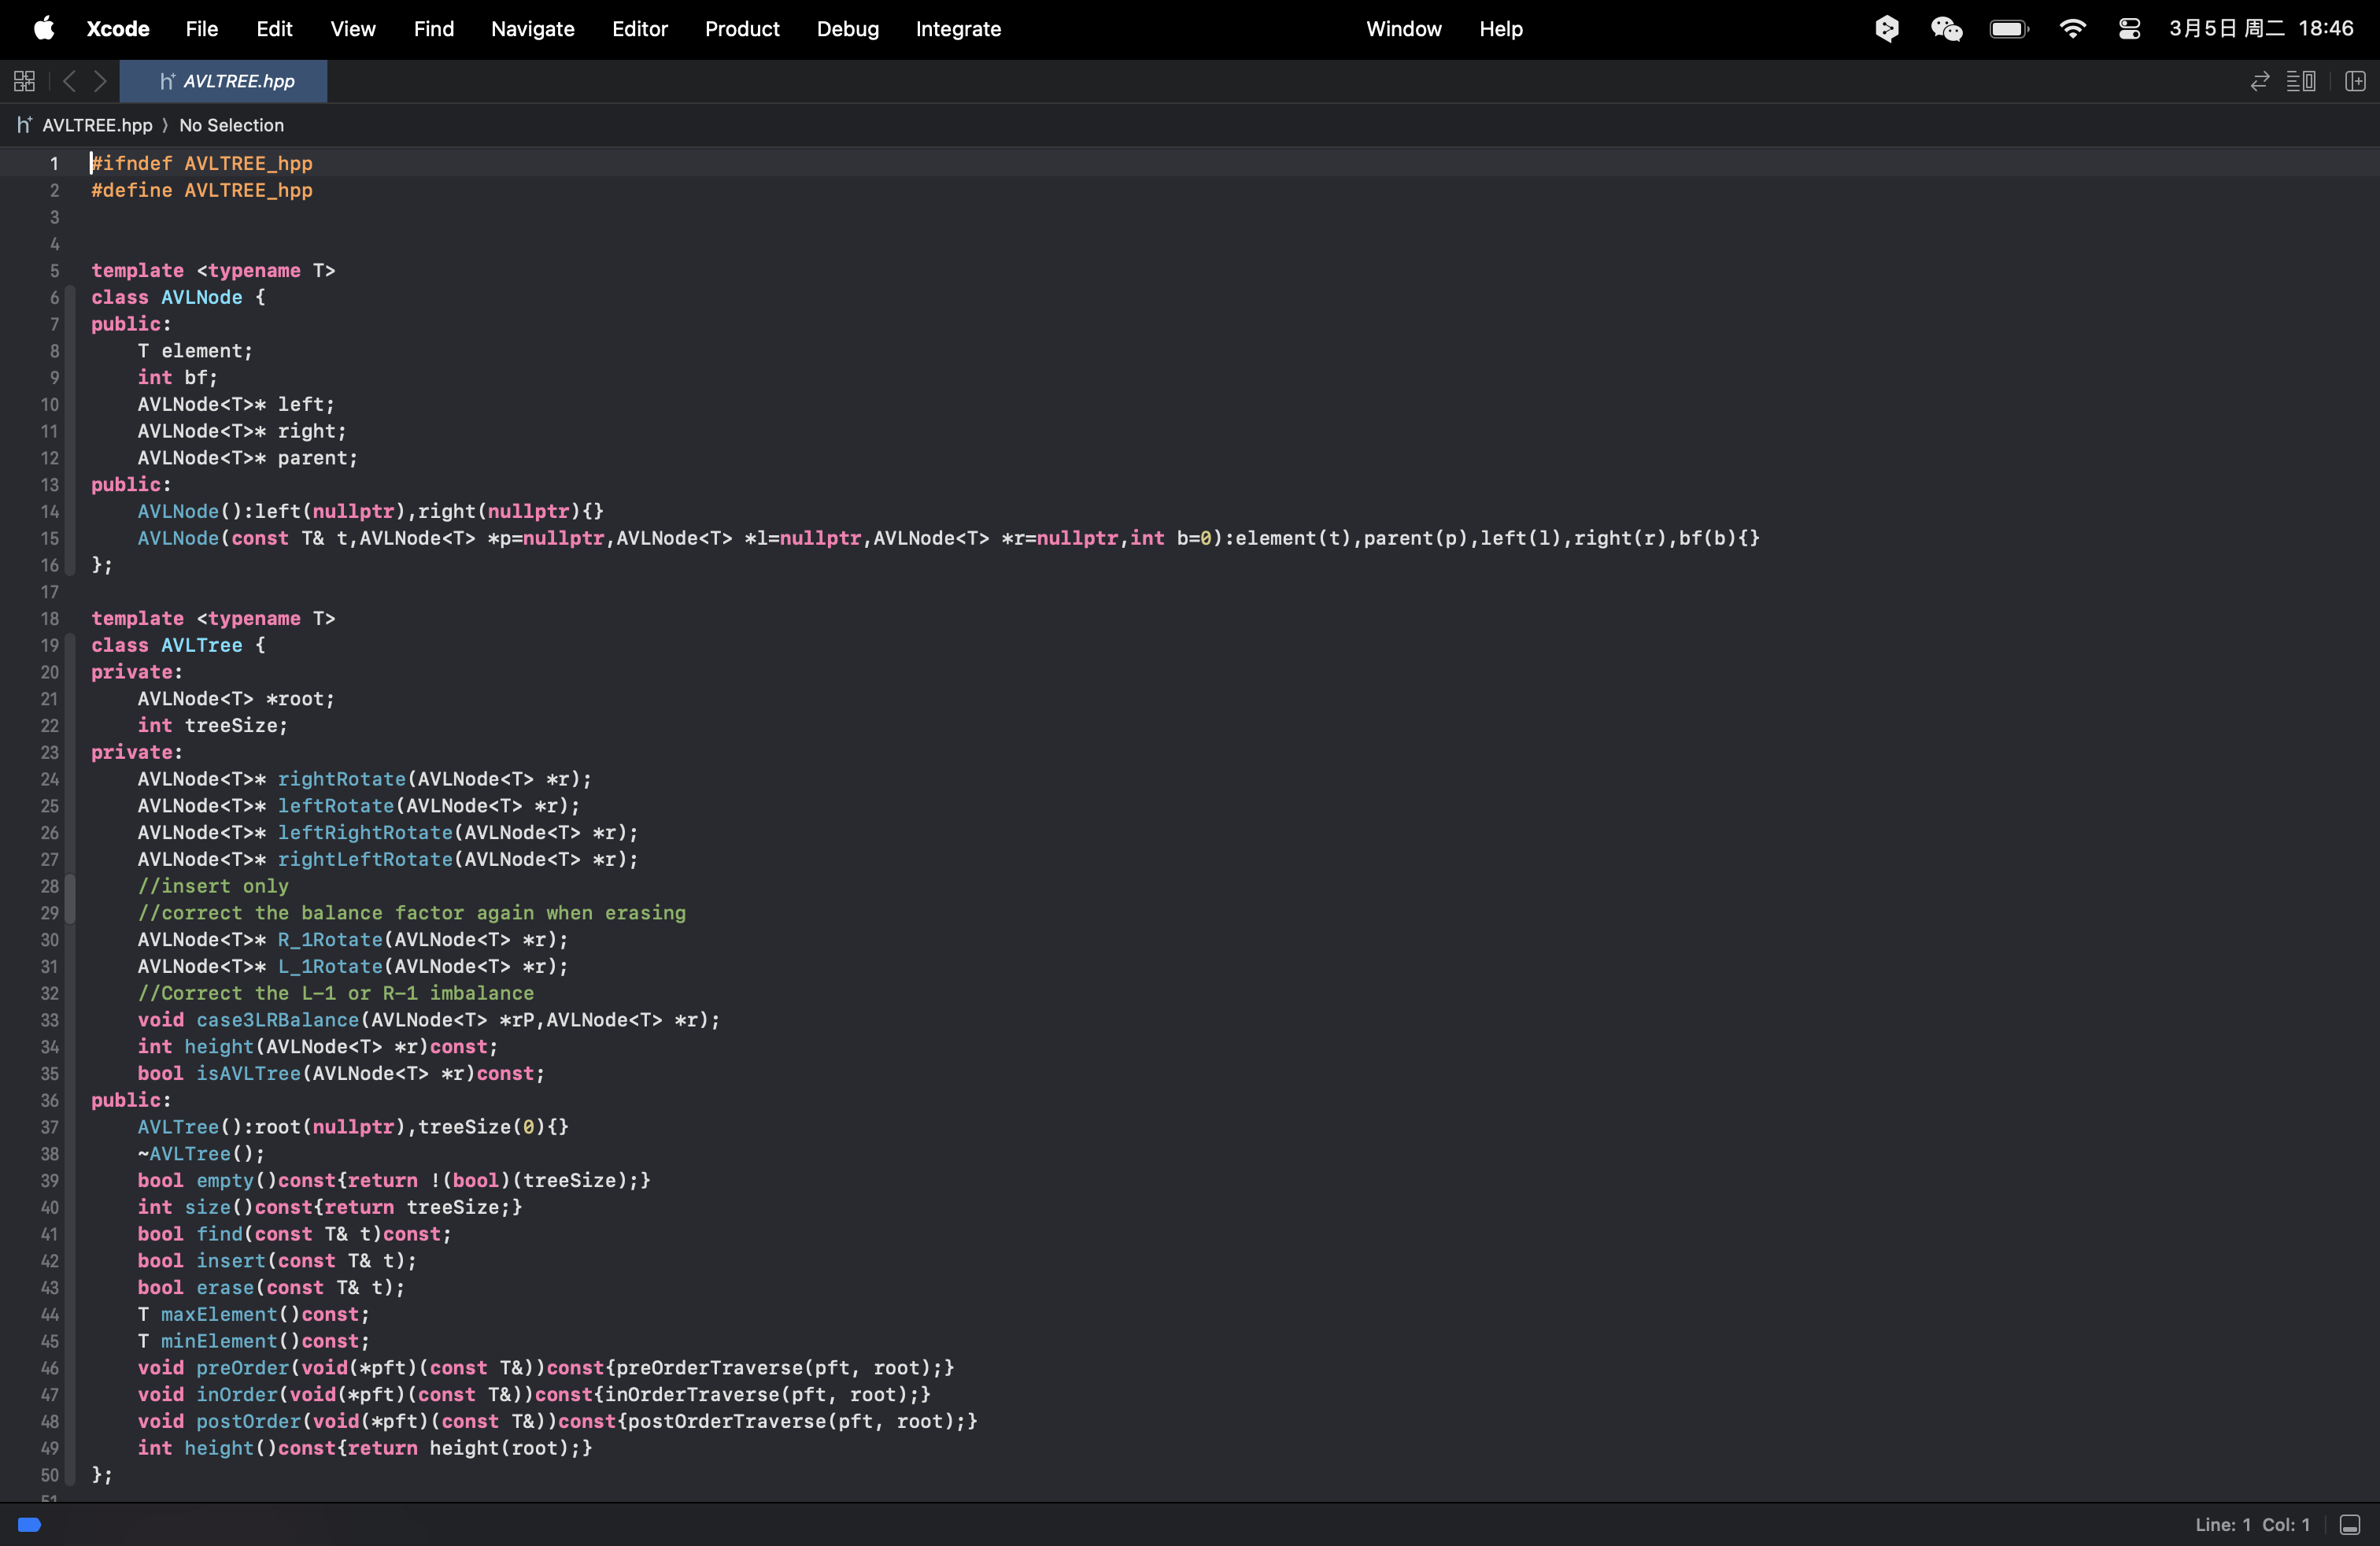Select the AVLTREE.hpp editor tab
Image resolution: width=2380 pixels, height=1546 pixels.
[223, 81]
